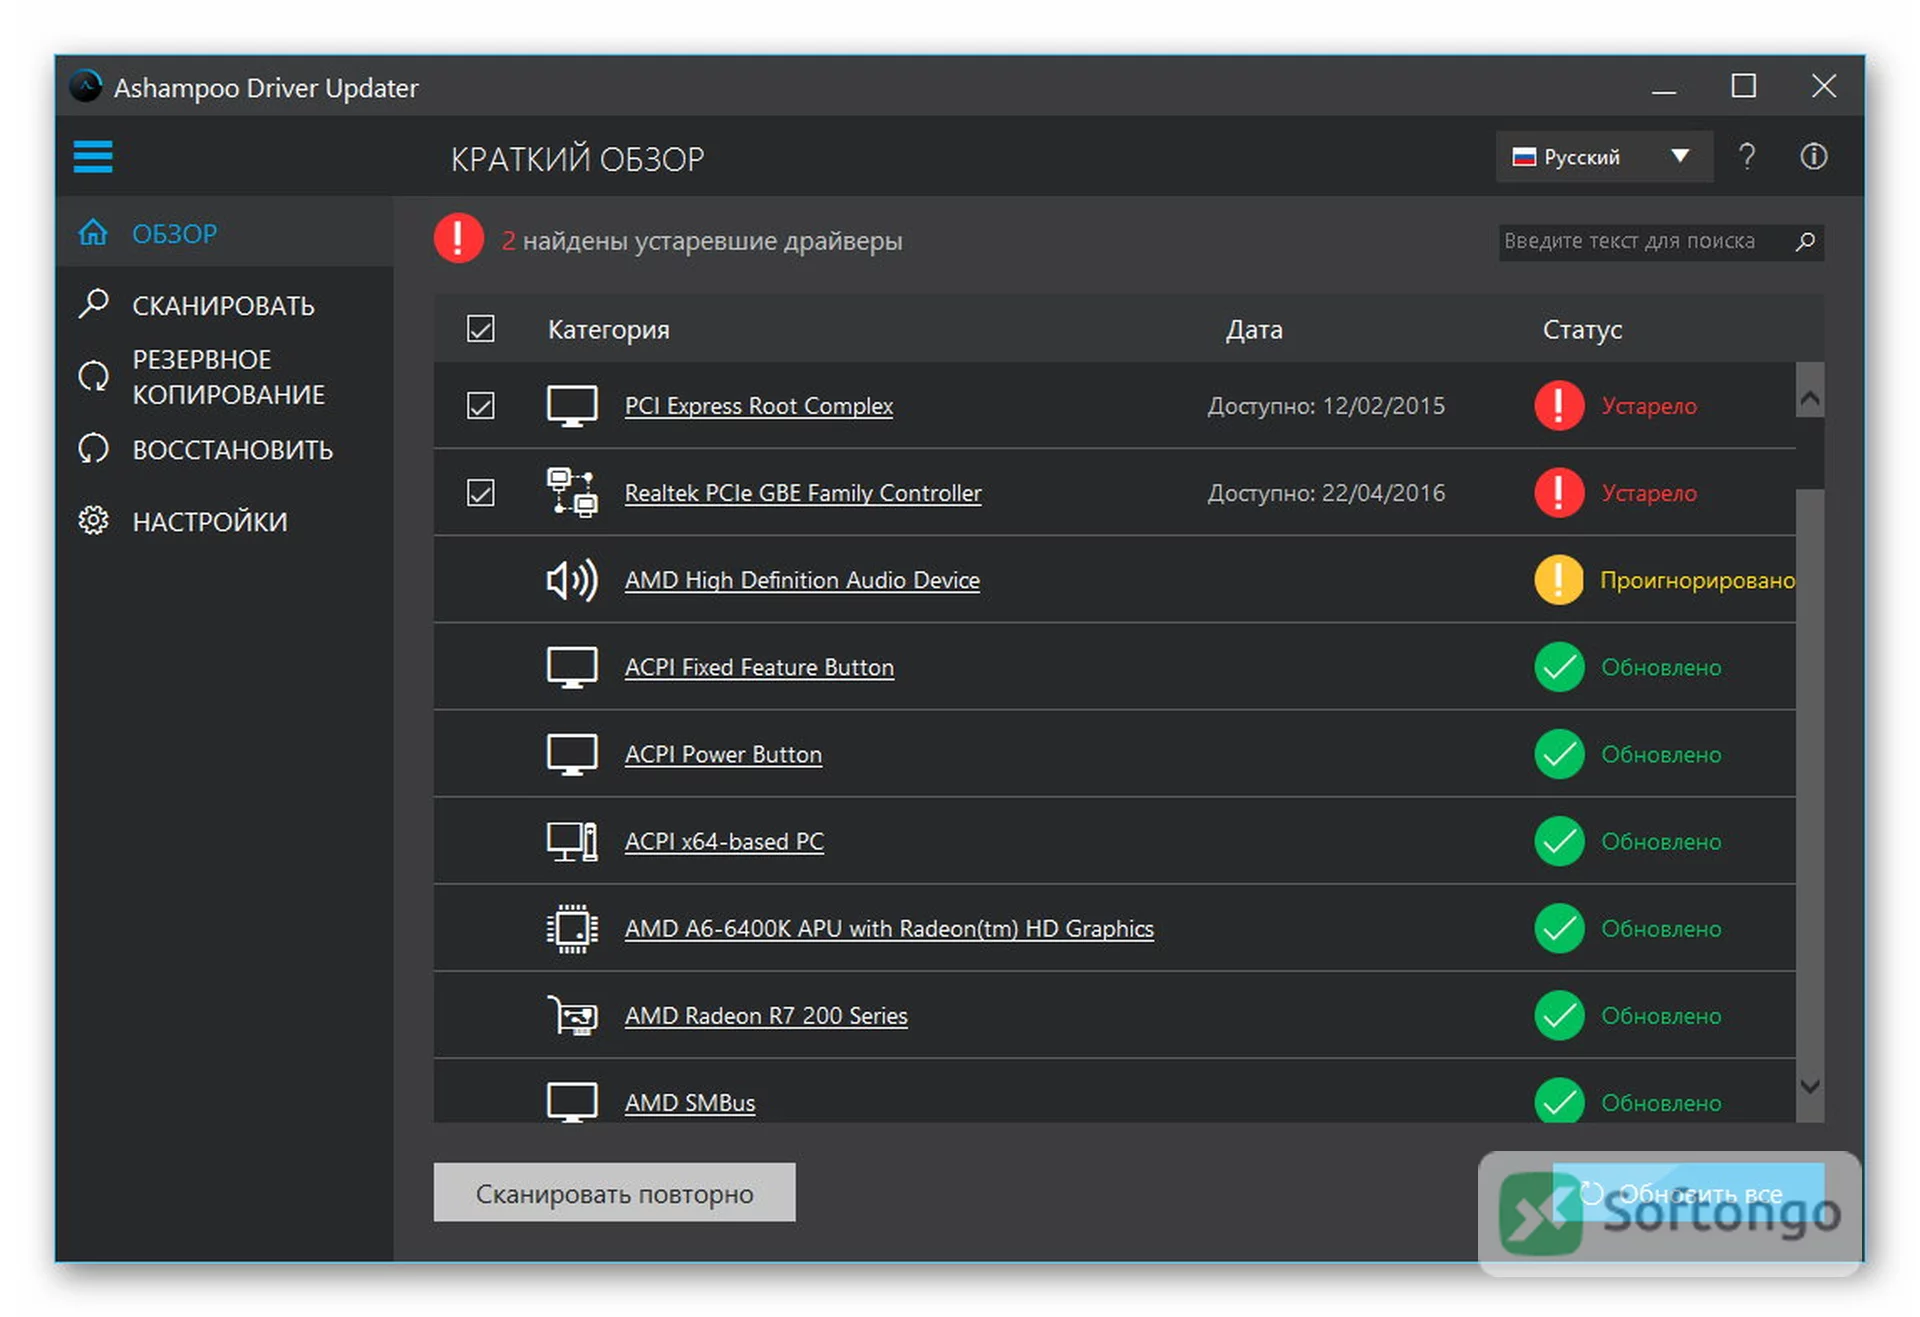The image size is (1920, 1317).
Task: Open the AMD Radeon R7 200 Series link
Action: click(766, 1015)
